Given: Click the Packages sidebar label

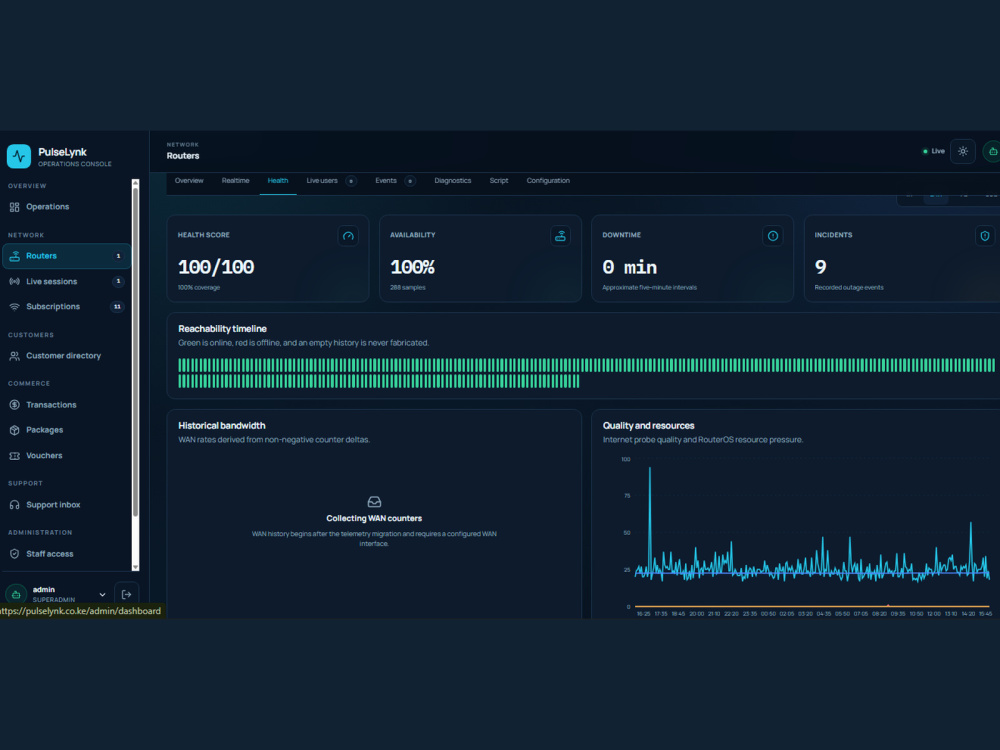Looking at the screenshot, I should click(45, 430).
